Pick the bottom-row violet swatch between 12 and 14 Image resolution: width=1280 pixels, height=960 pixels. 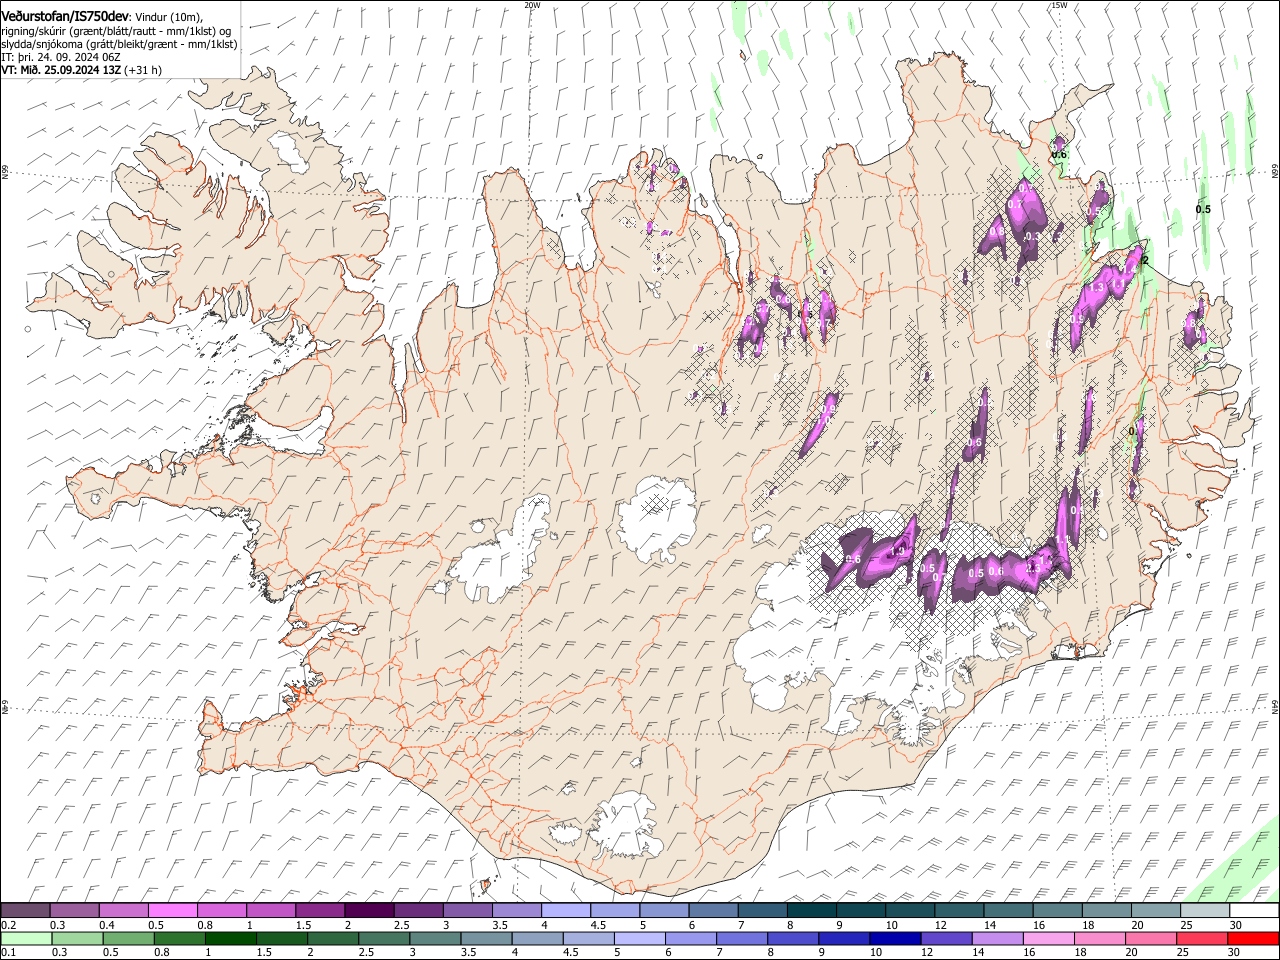(x=946, y=938)
